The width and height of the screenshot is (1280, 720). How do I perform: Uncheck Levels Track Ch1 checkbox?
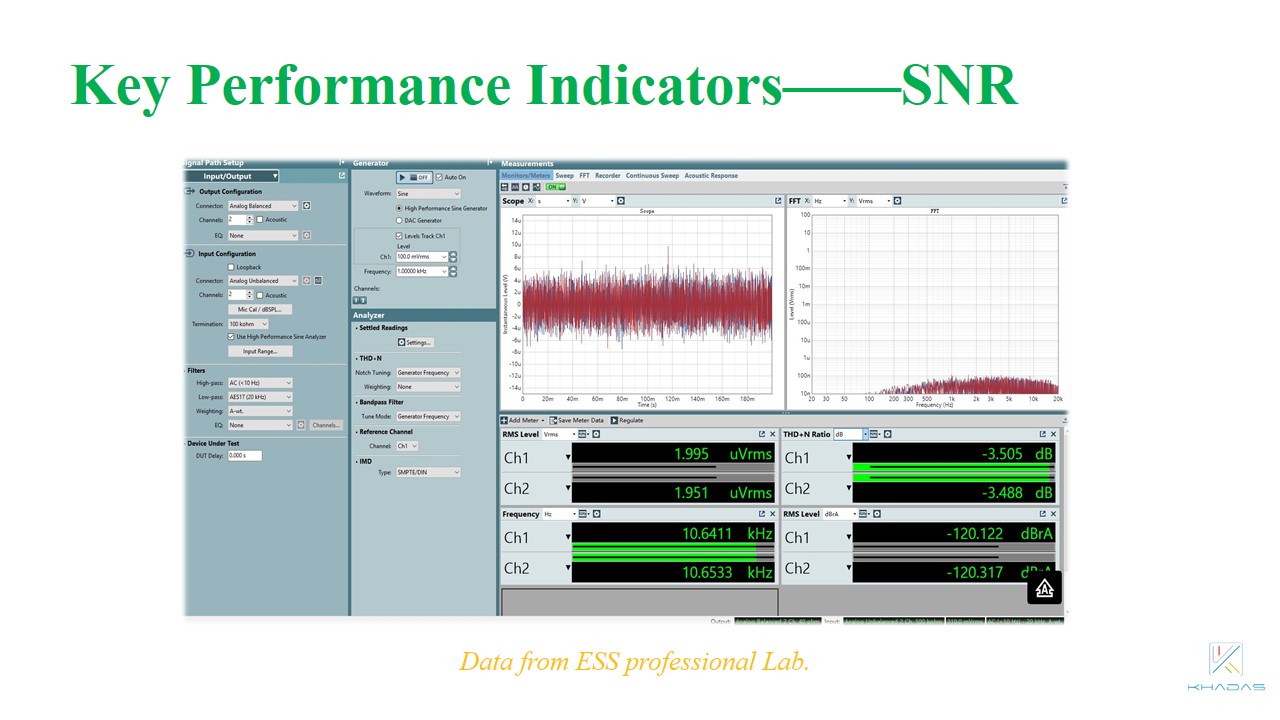(399, 236)
